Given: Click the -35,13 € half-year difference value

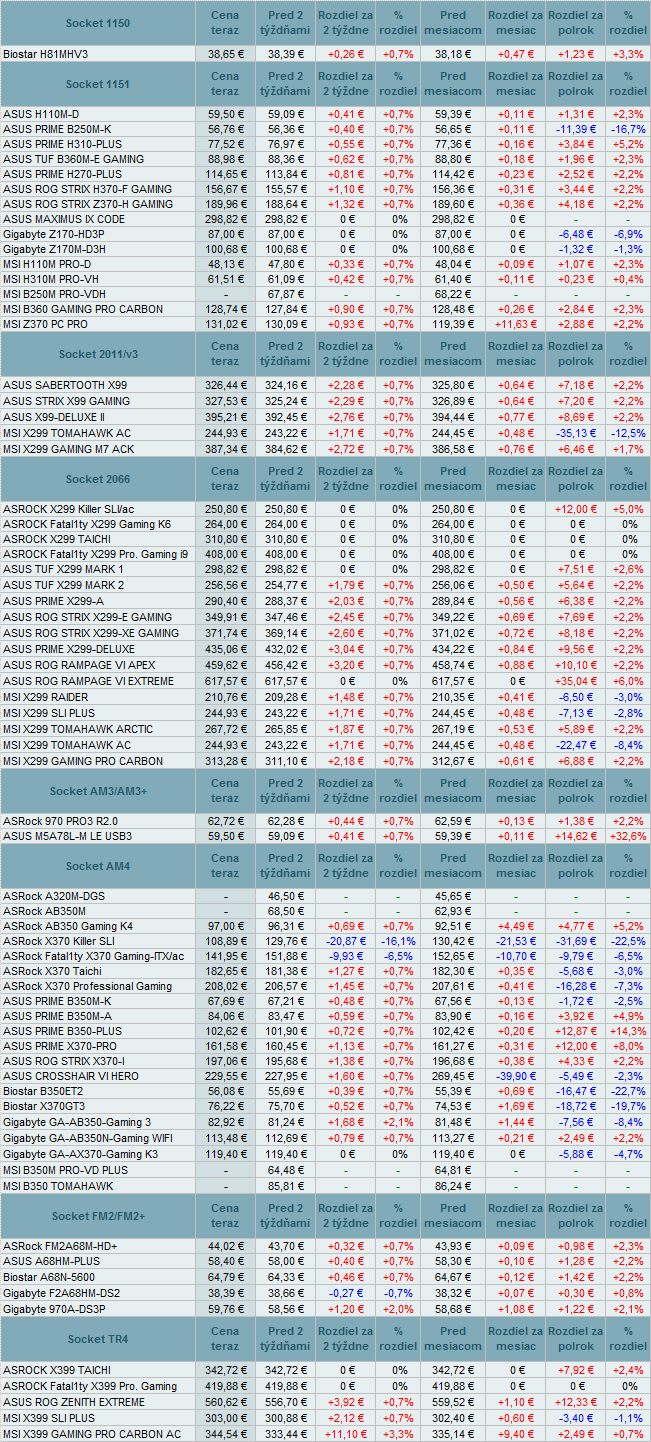Looking at the screenshot, I should point(576,432).
